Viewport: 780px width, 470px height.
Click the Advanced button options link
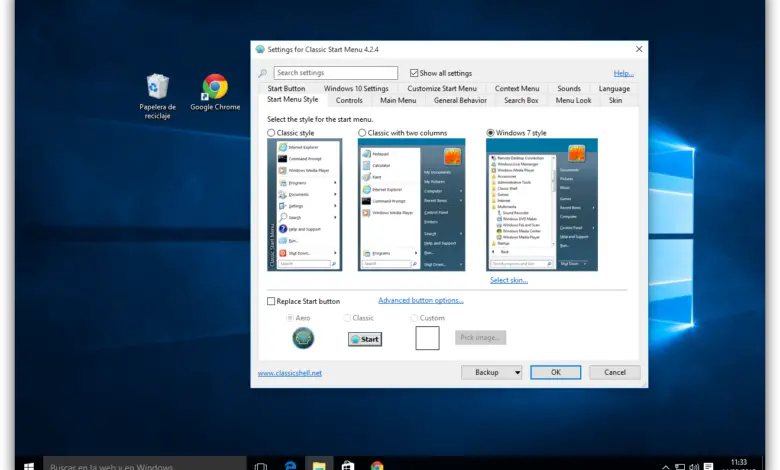coord(420,300)
